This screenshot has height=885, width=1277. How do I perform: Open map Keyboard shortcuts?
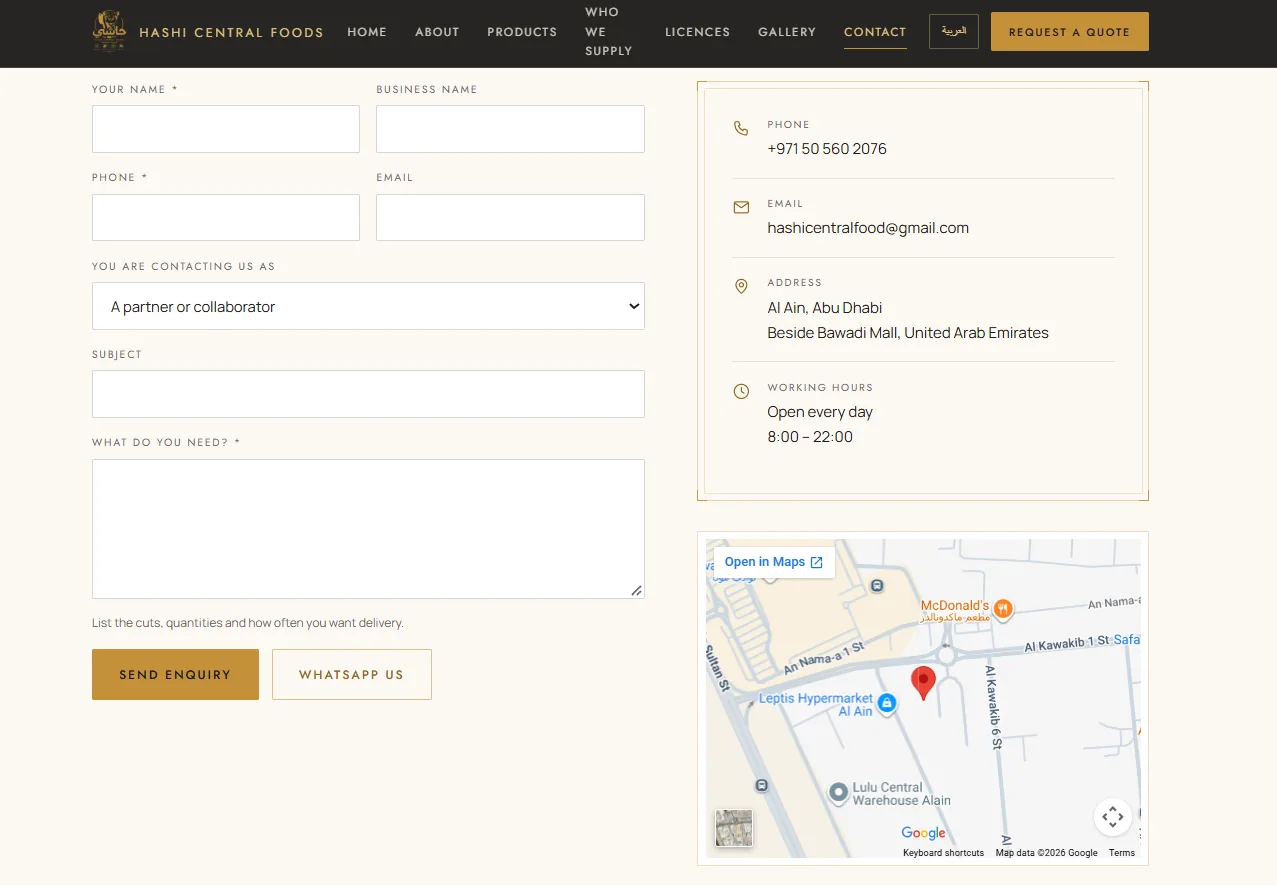943,853
